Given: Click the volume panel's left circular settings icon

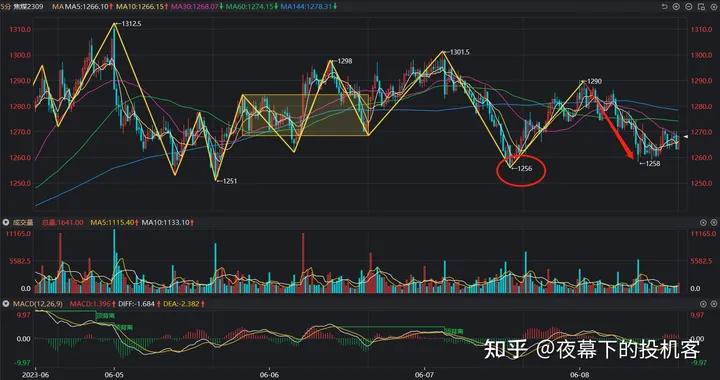Looking at the screenshot, I should (703, 222).
